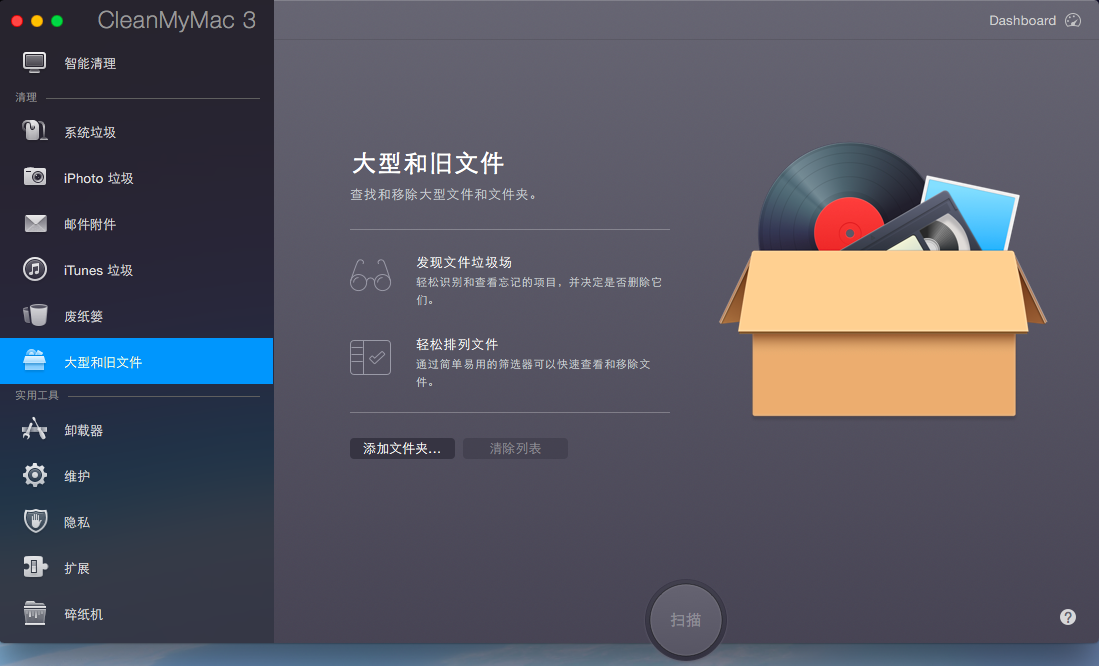The image size is (1099, 666).
Task: Click the help question mark icon
Action: [1067, 617]
